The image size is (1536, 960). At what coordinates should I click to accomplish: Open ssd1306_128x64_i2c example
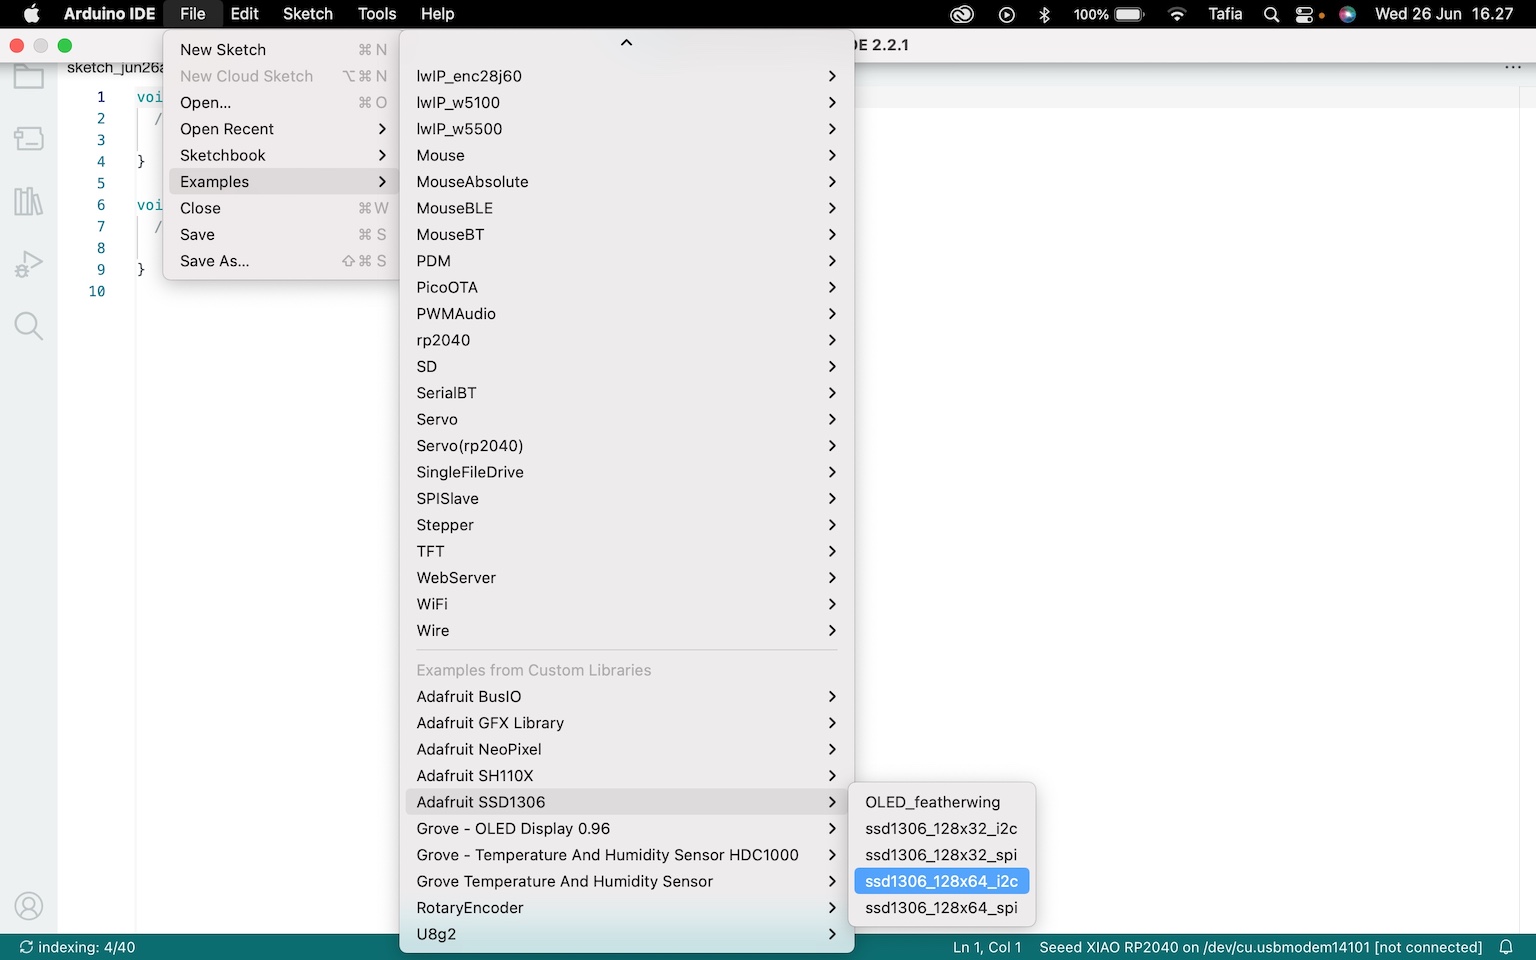click(941, 881)
